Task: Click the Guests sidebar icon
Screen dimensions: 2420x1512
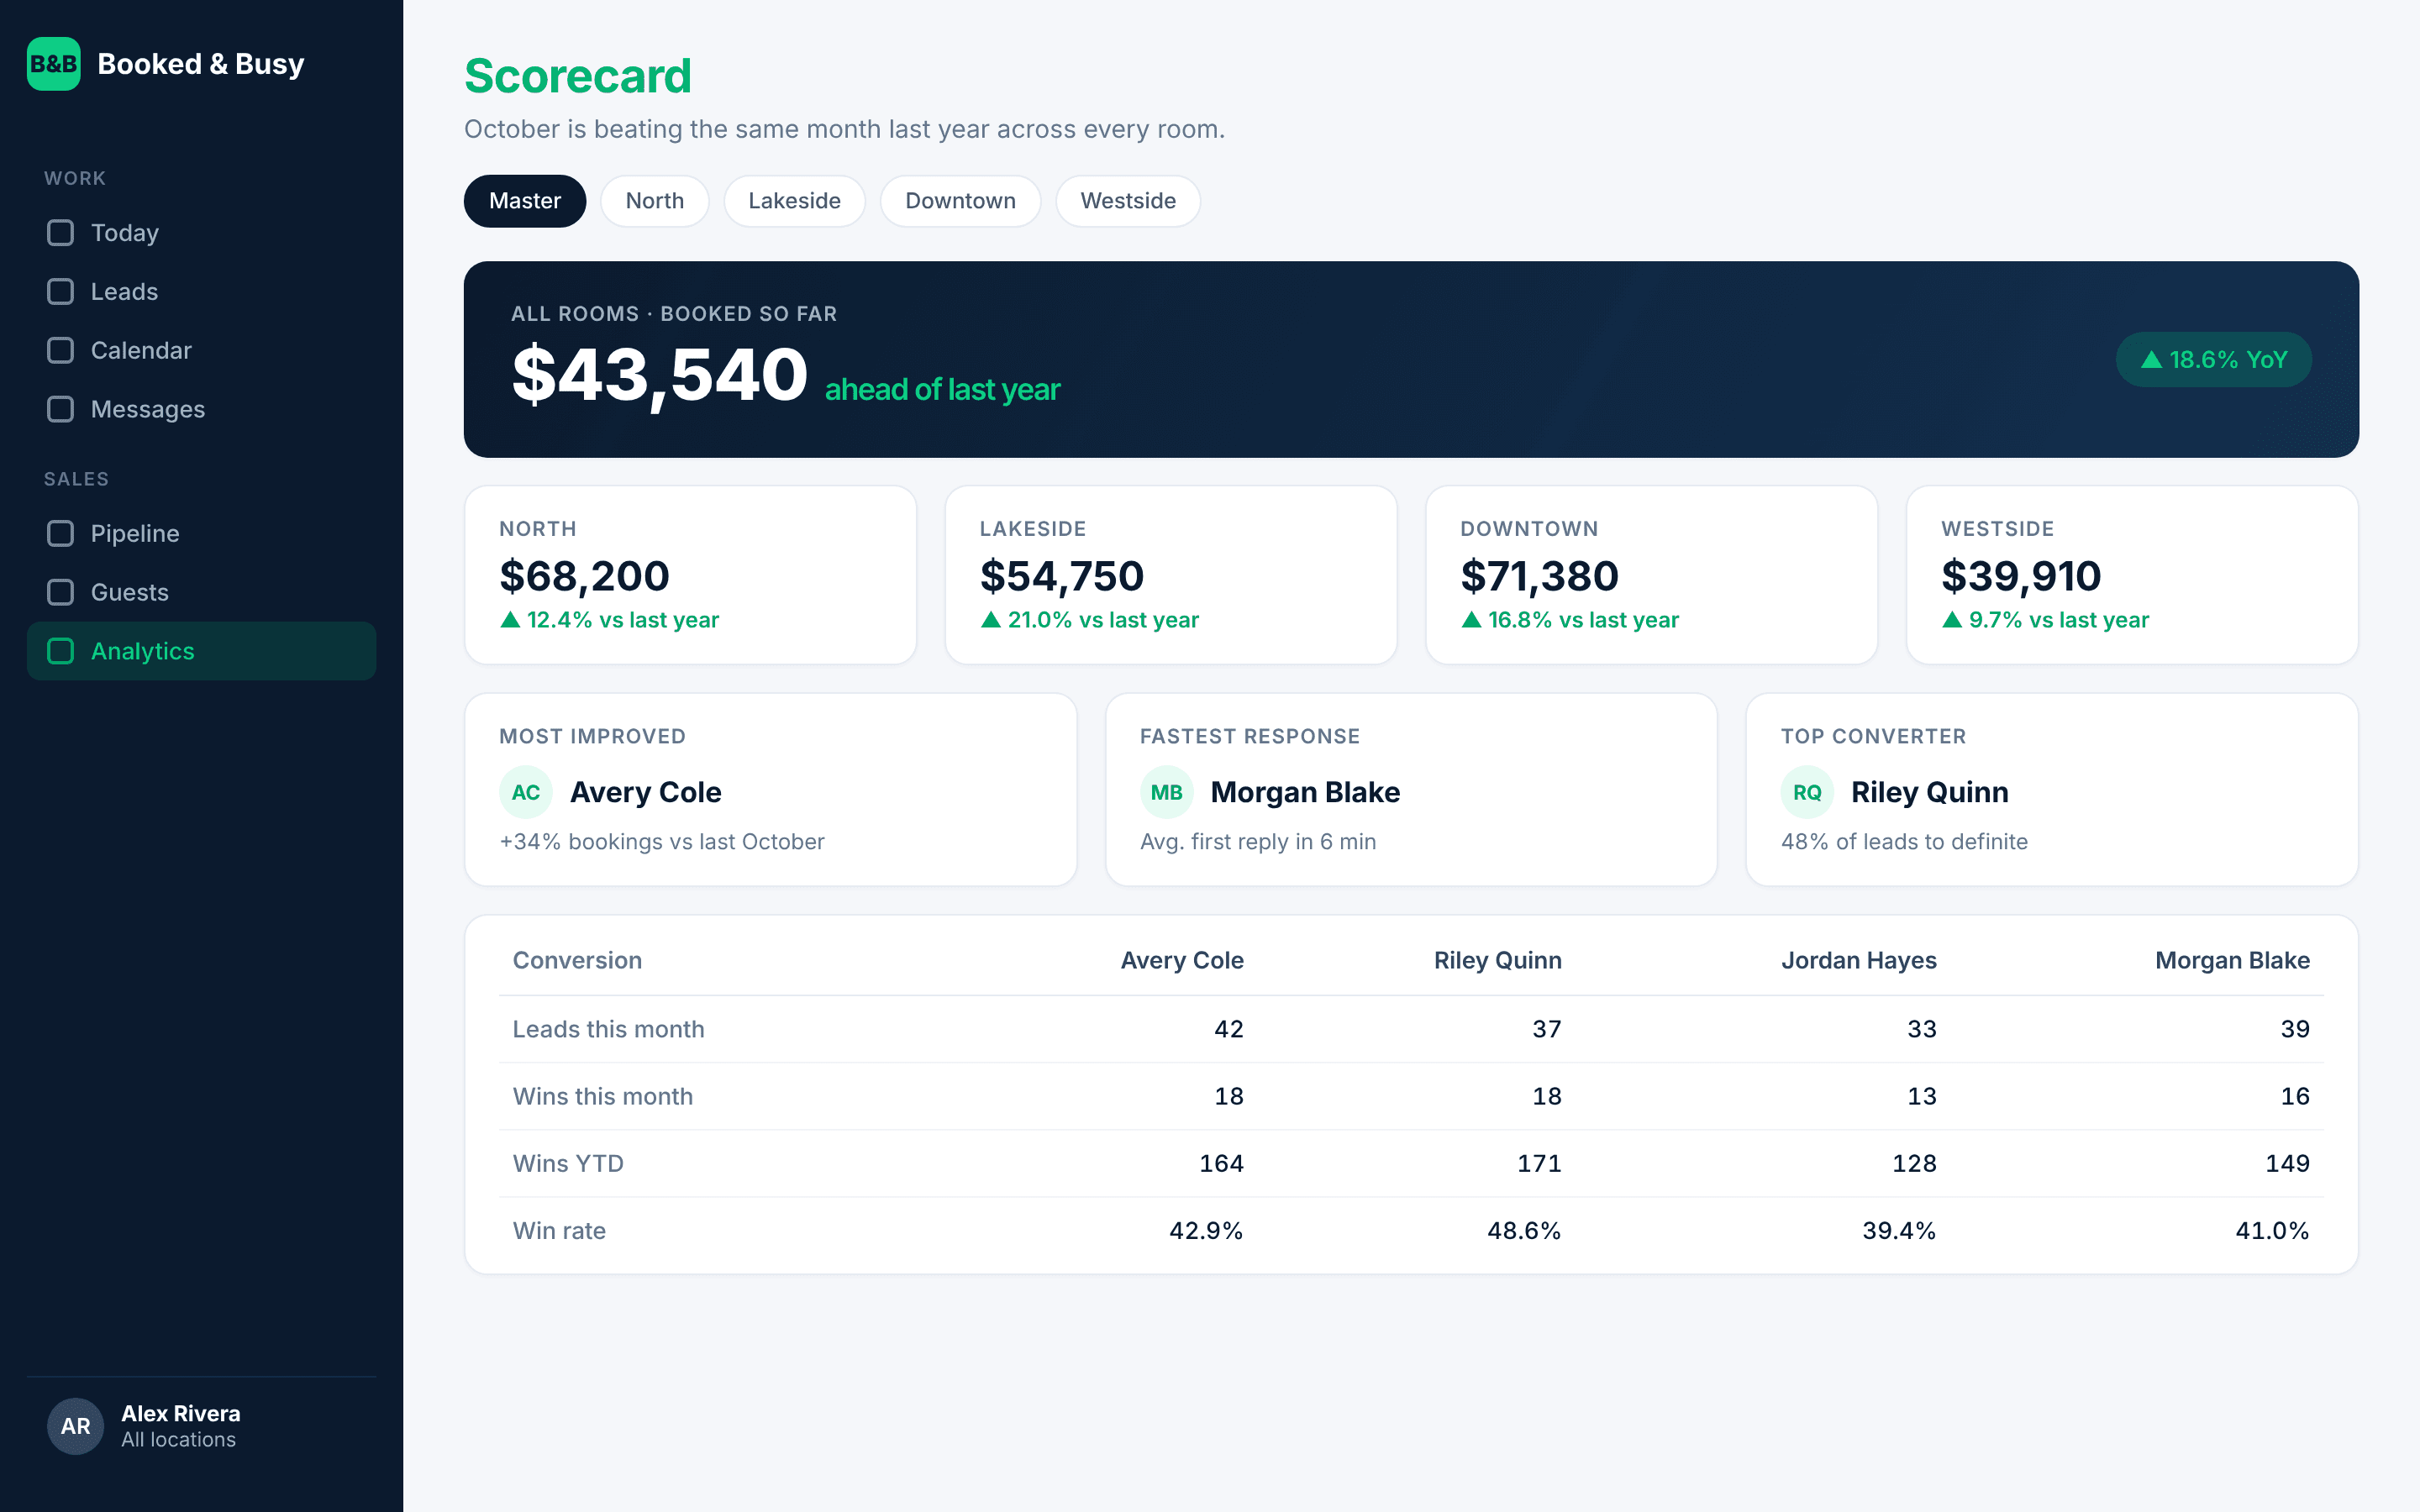Action: [x=61, y=592]
